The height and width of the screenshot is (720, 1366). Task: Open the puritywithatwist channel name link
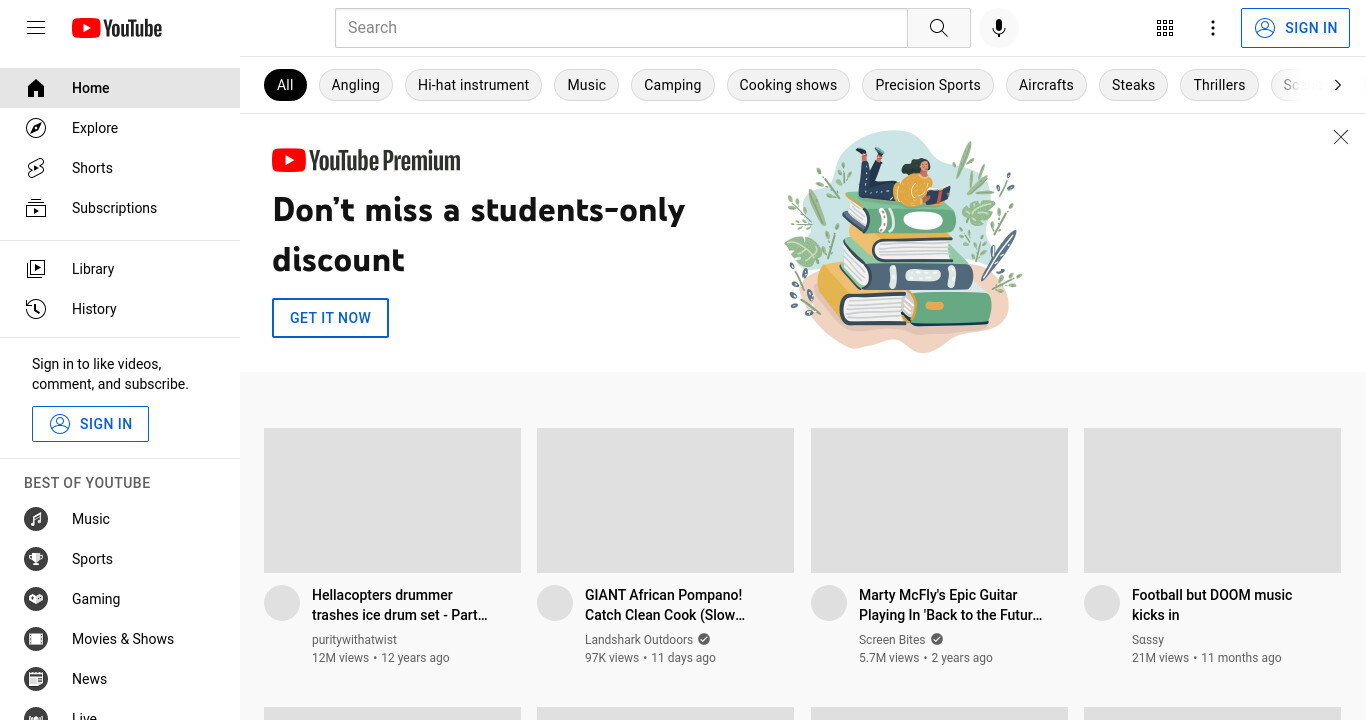point(354,640)
